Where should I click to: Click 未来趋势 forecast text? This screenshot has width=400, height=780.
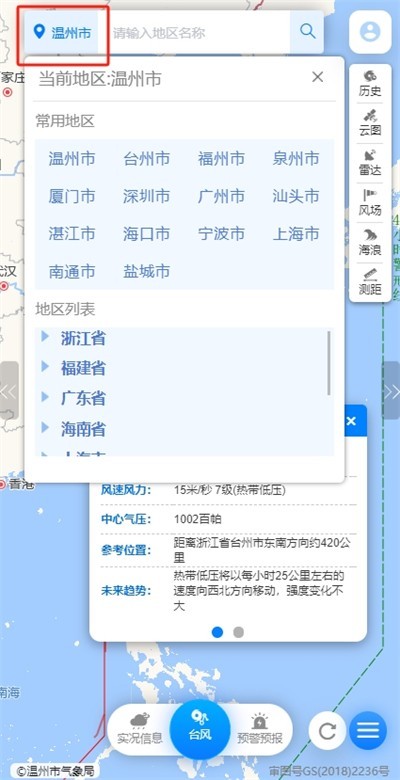259,591
